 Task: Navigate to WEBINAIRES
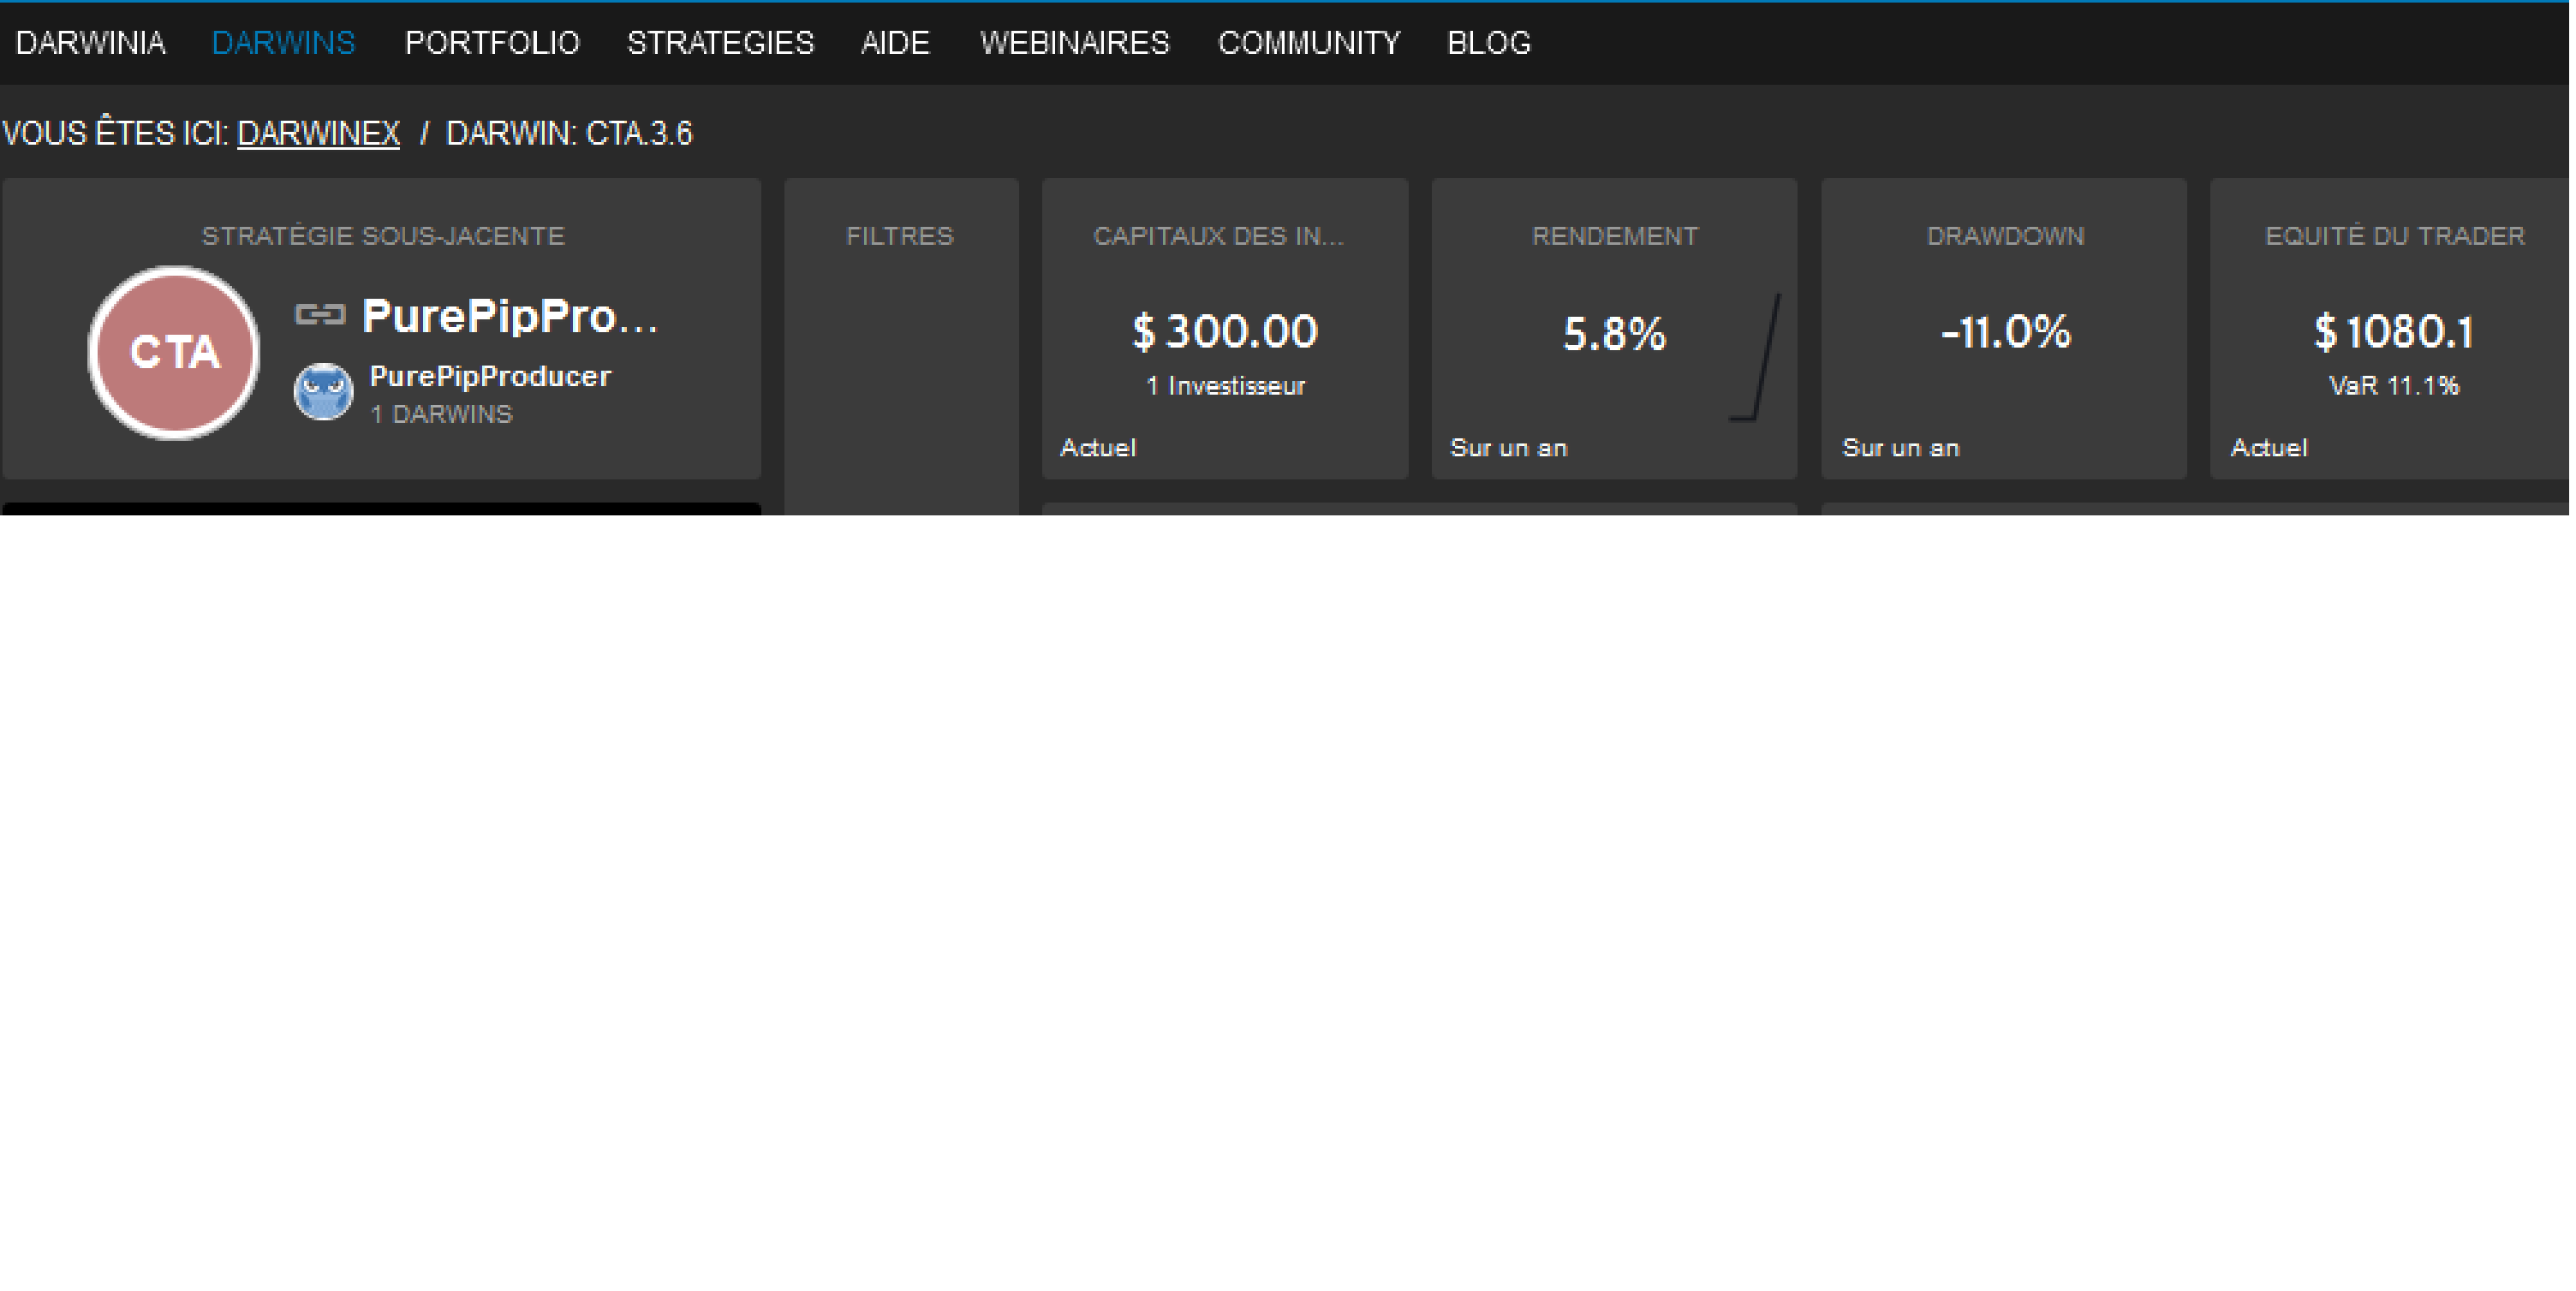click(1074, 43)
